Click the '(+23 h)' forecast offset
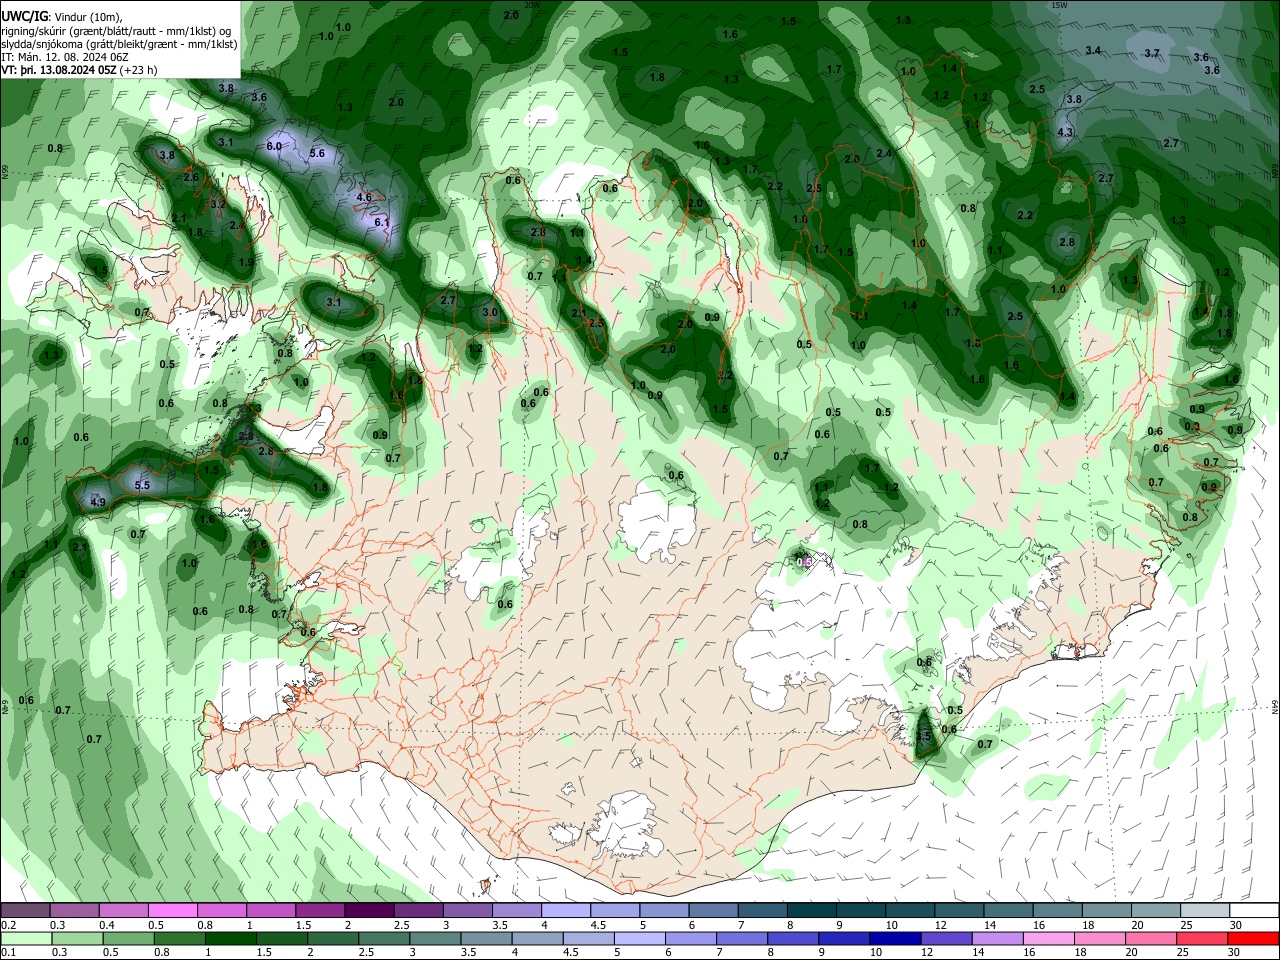The width and height of the screenshot is (1280, 960). click(x=138, y=70)
